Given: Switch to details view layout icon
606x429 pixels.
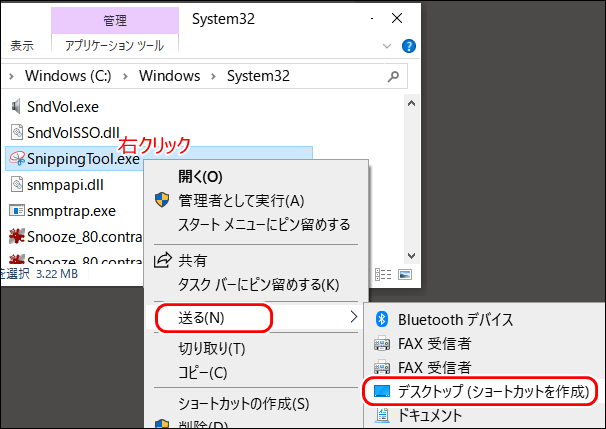Looking at the screenshot, I should (x=383, y=274).
